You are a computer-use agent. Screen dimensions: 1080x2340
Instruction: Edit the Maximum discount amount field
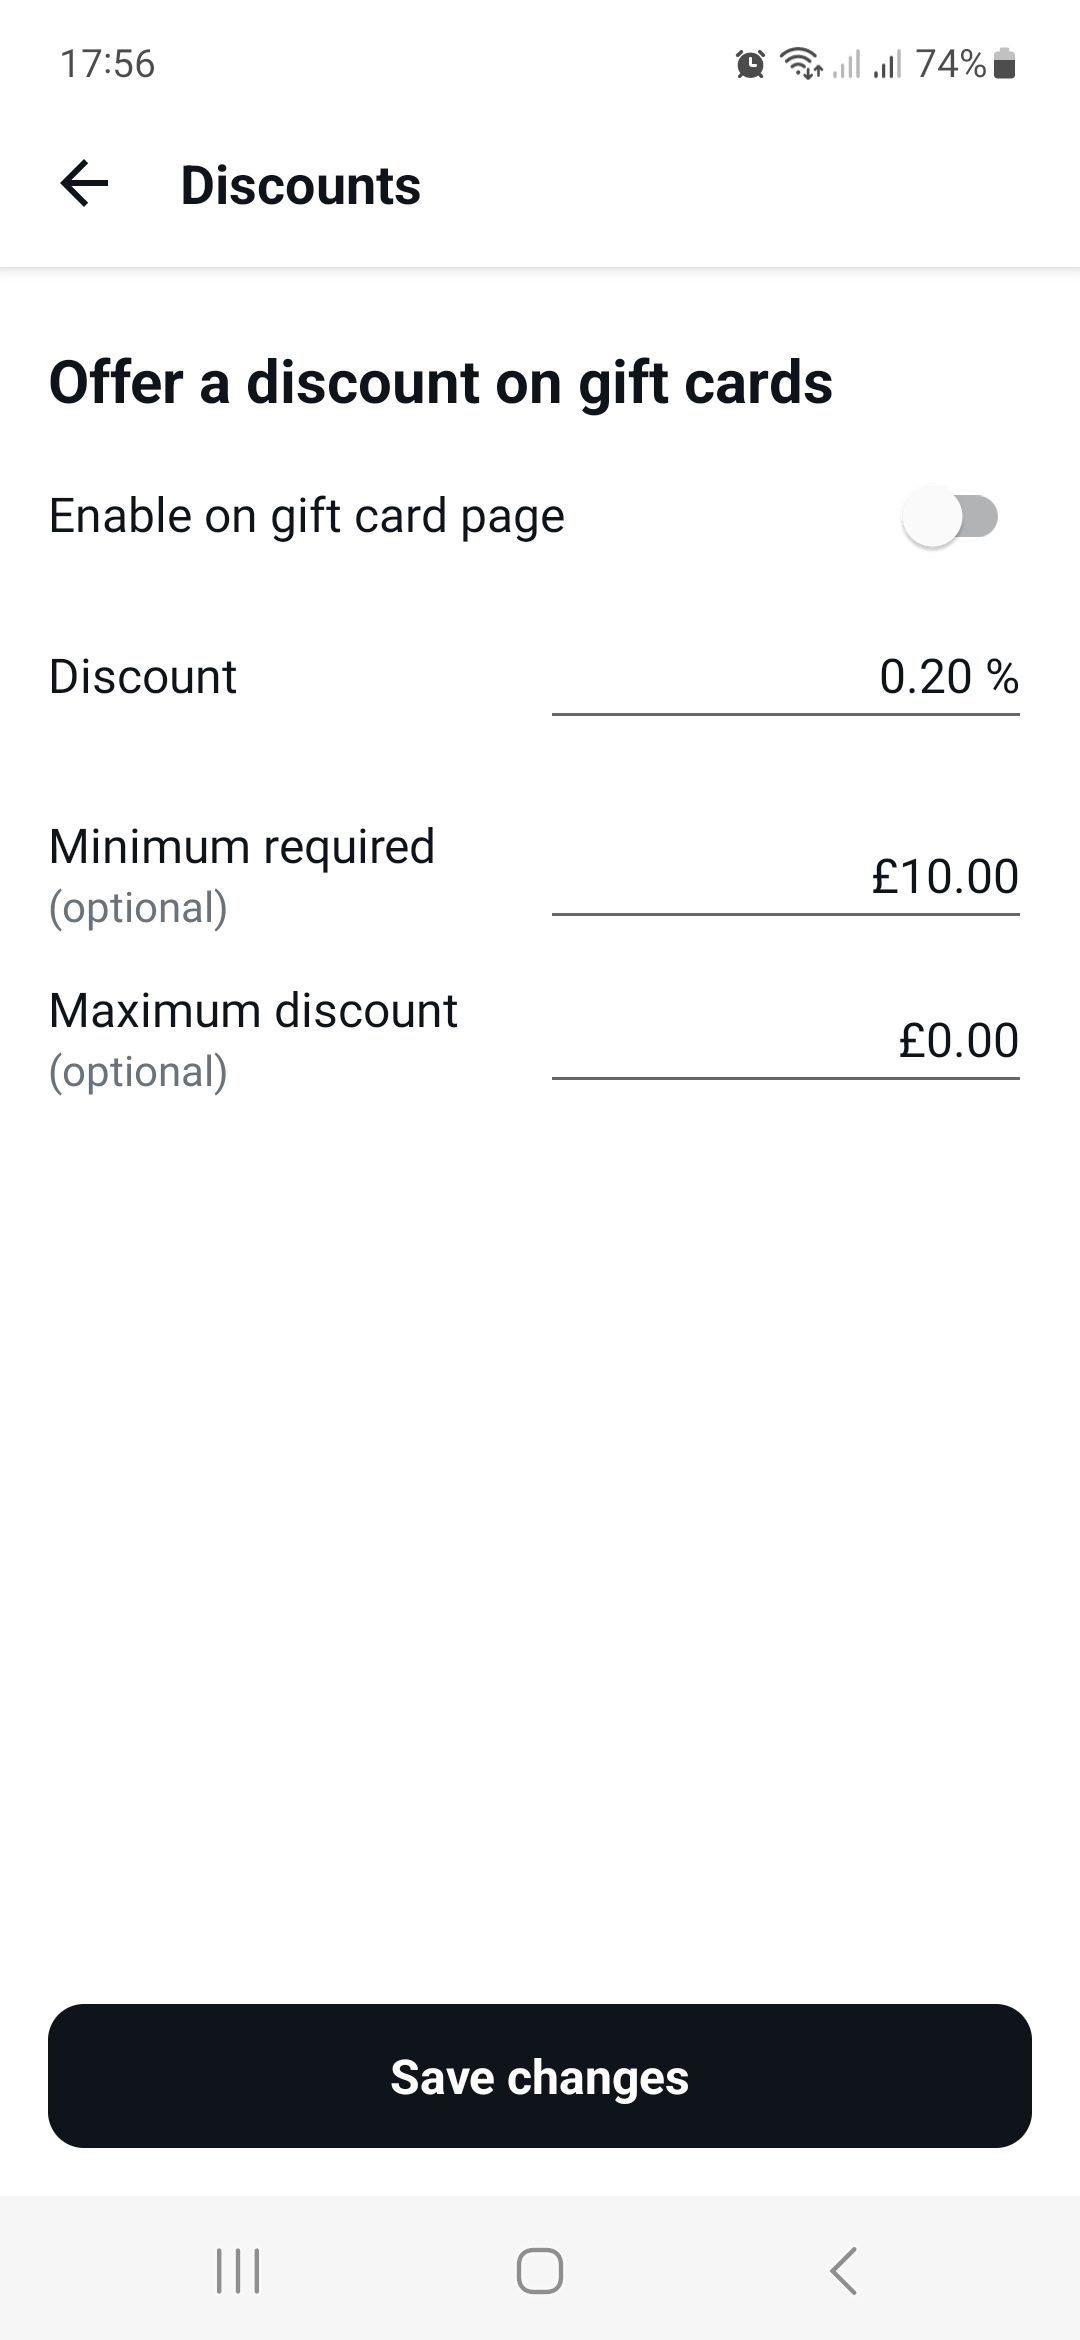(x=786, y=1042)
